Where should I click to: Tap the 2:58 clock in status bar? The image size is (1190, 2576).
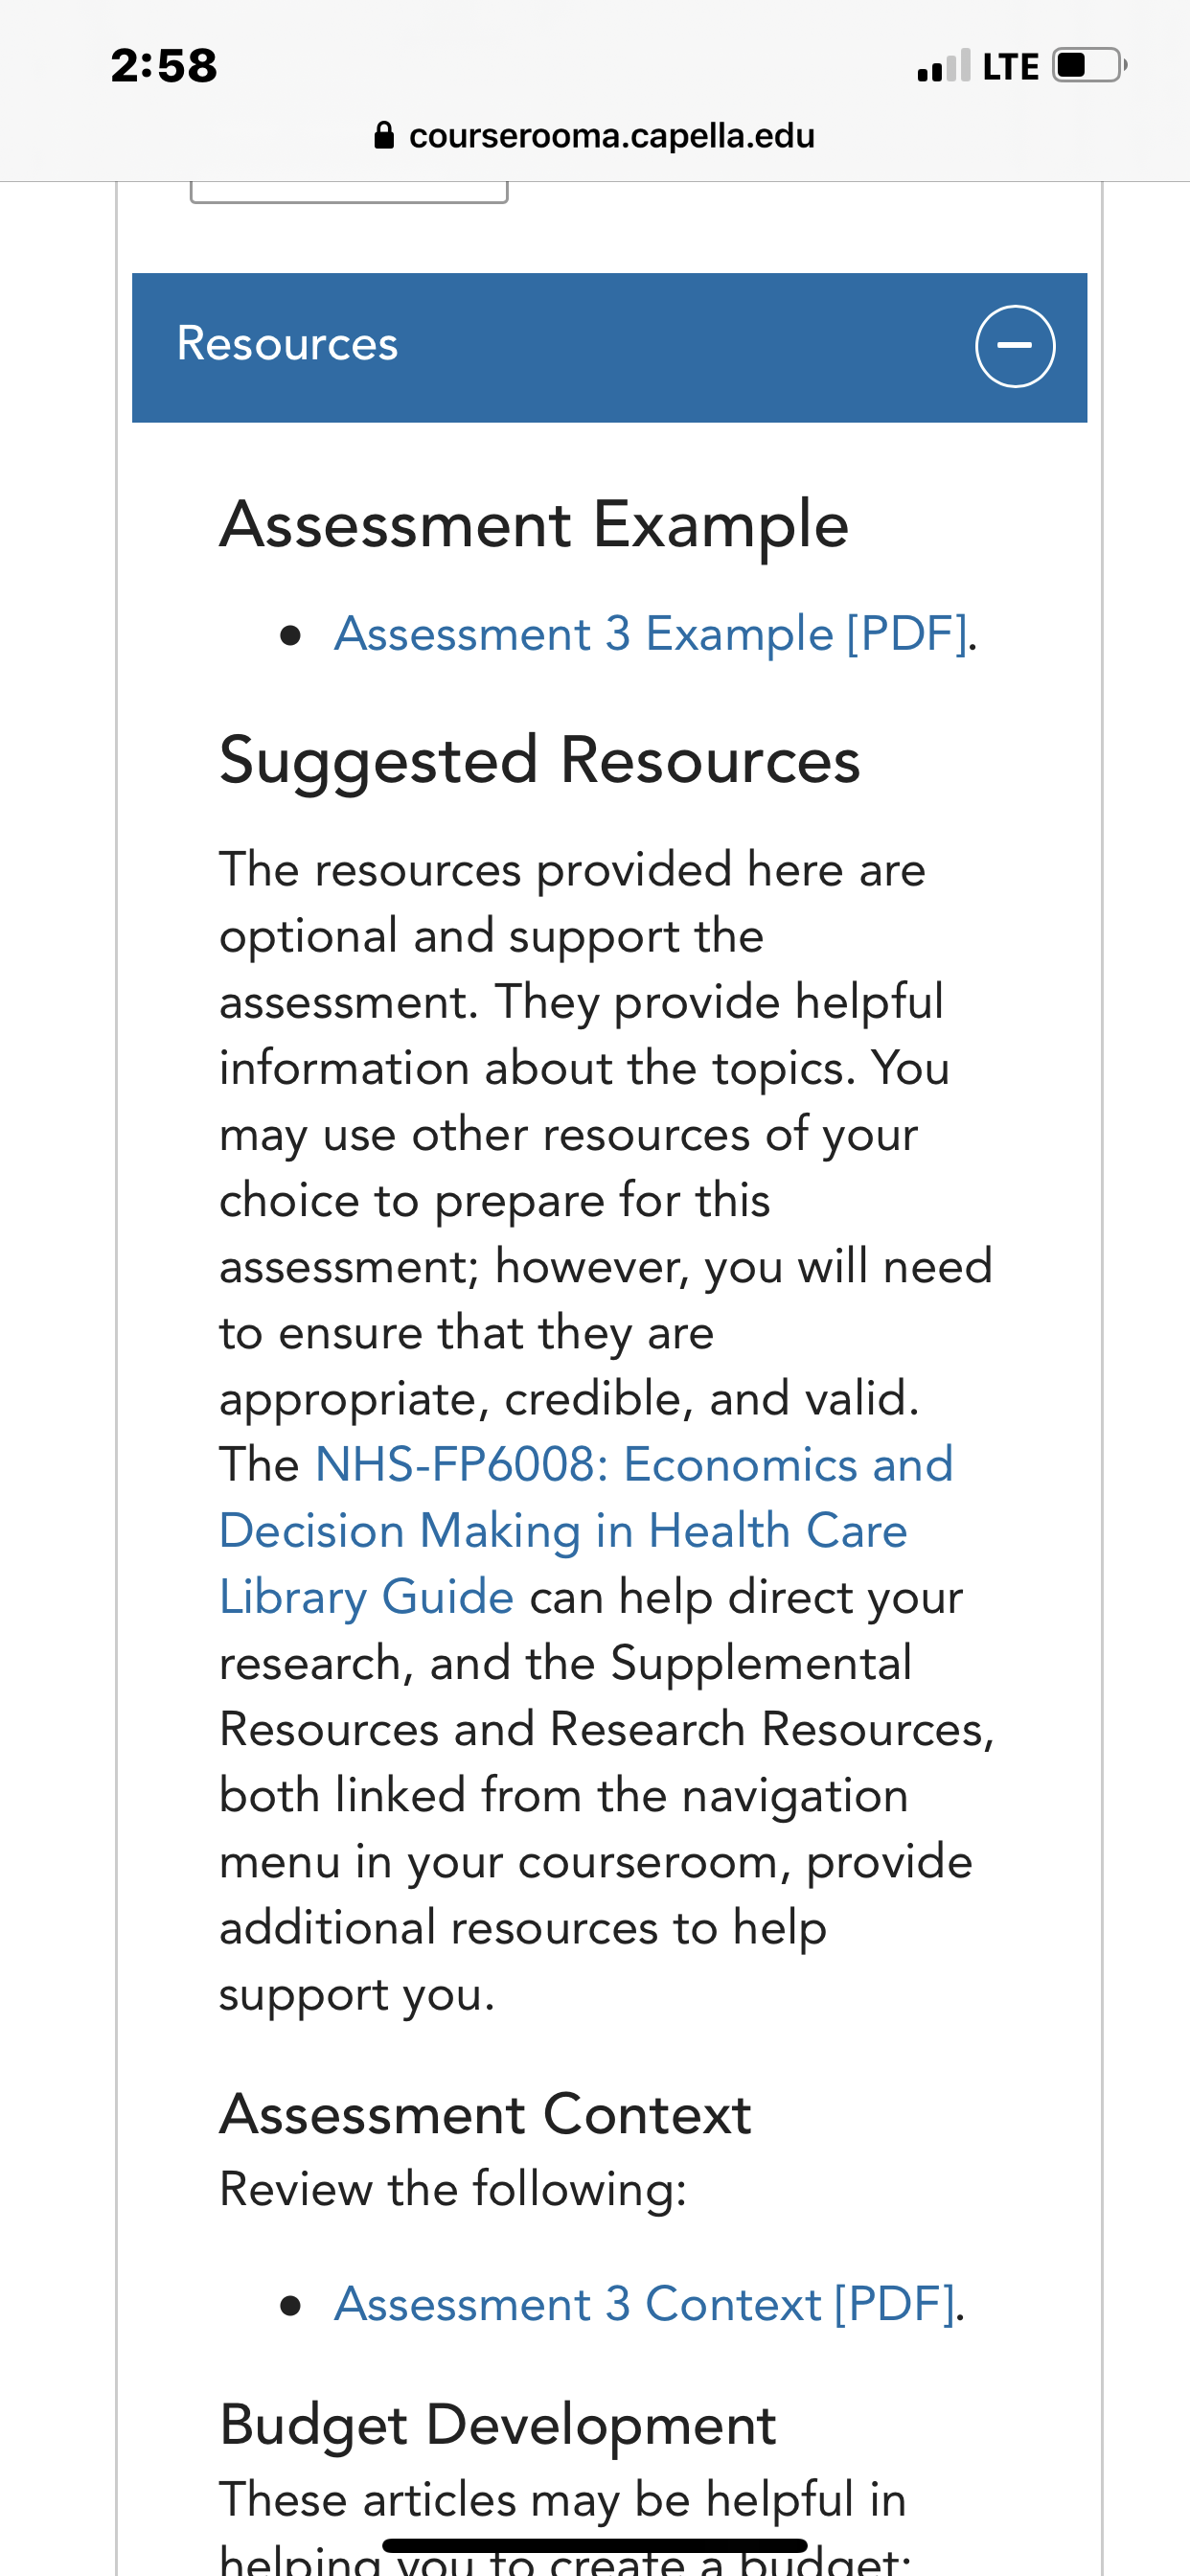(x=164, y=66)
